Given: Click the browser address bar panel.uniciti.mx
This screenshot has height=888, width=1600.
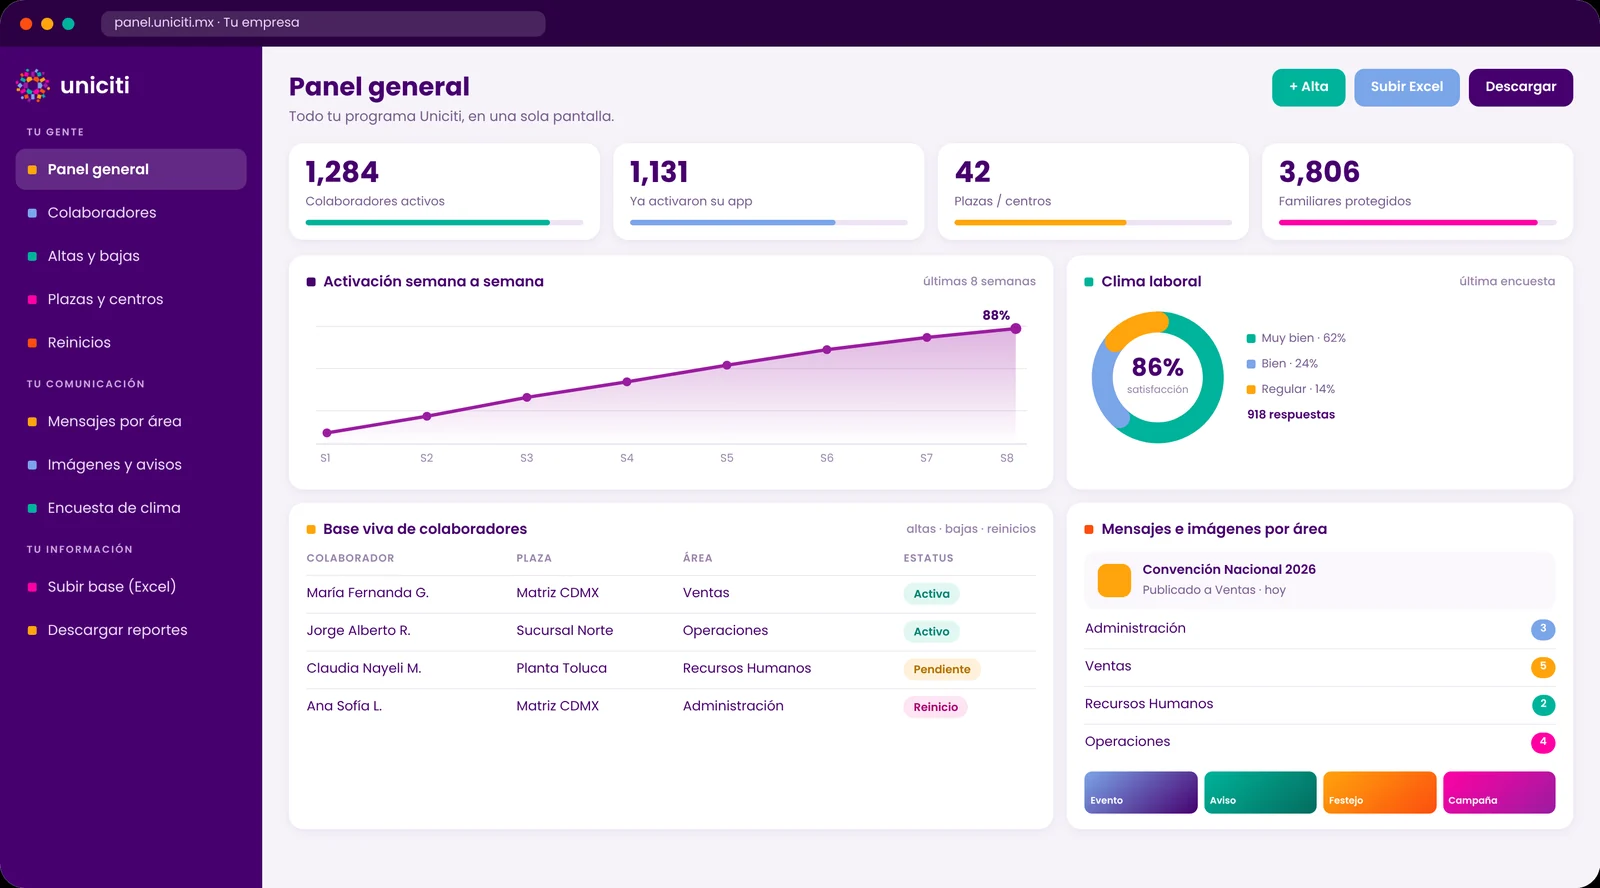Looking at the screenshot, I should [x=323, y=23].
